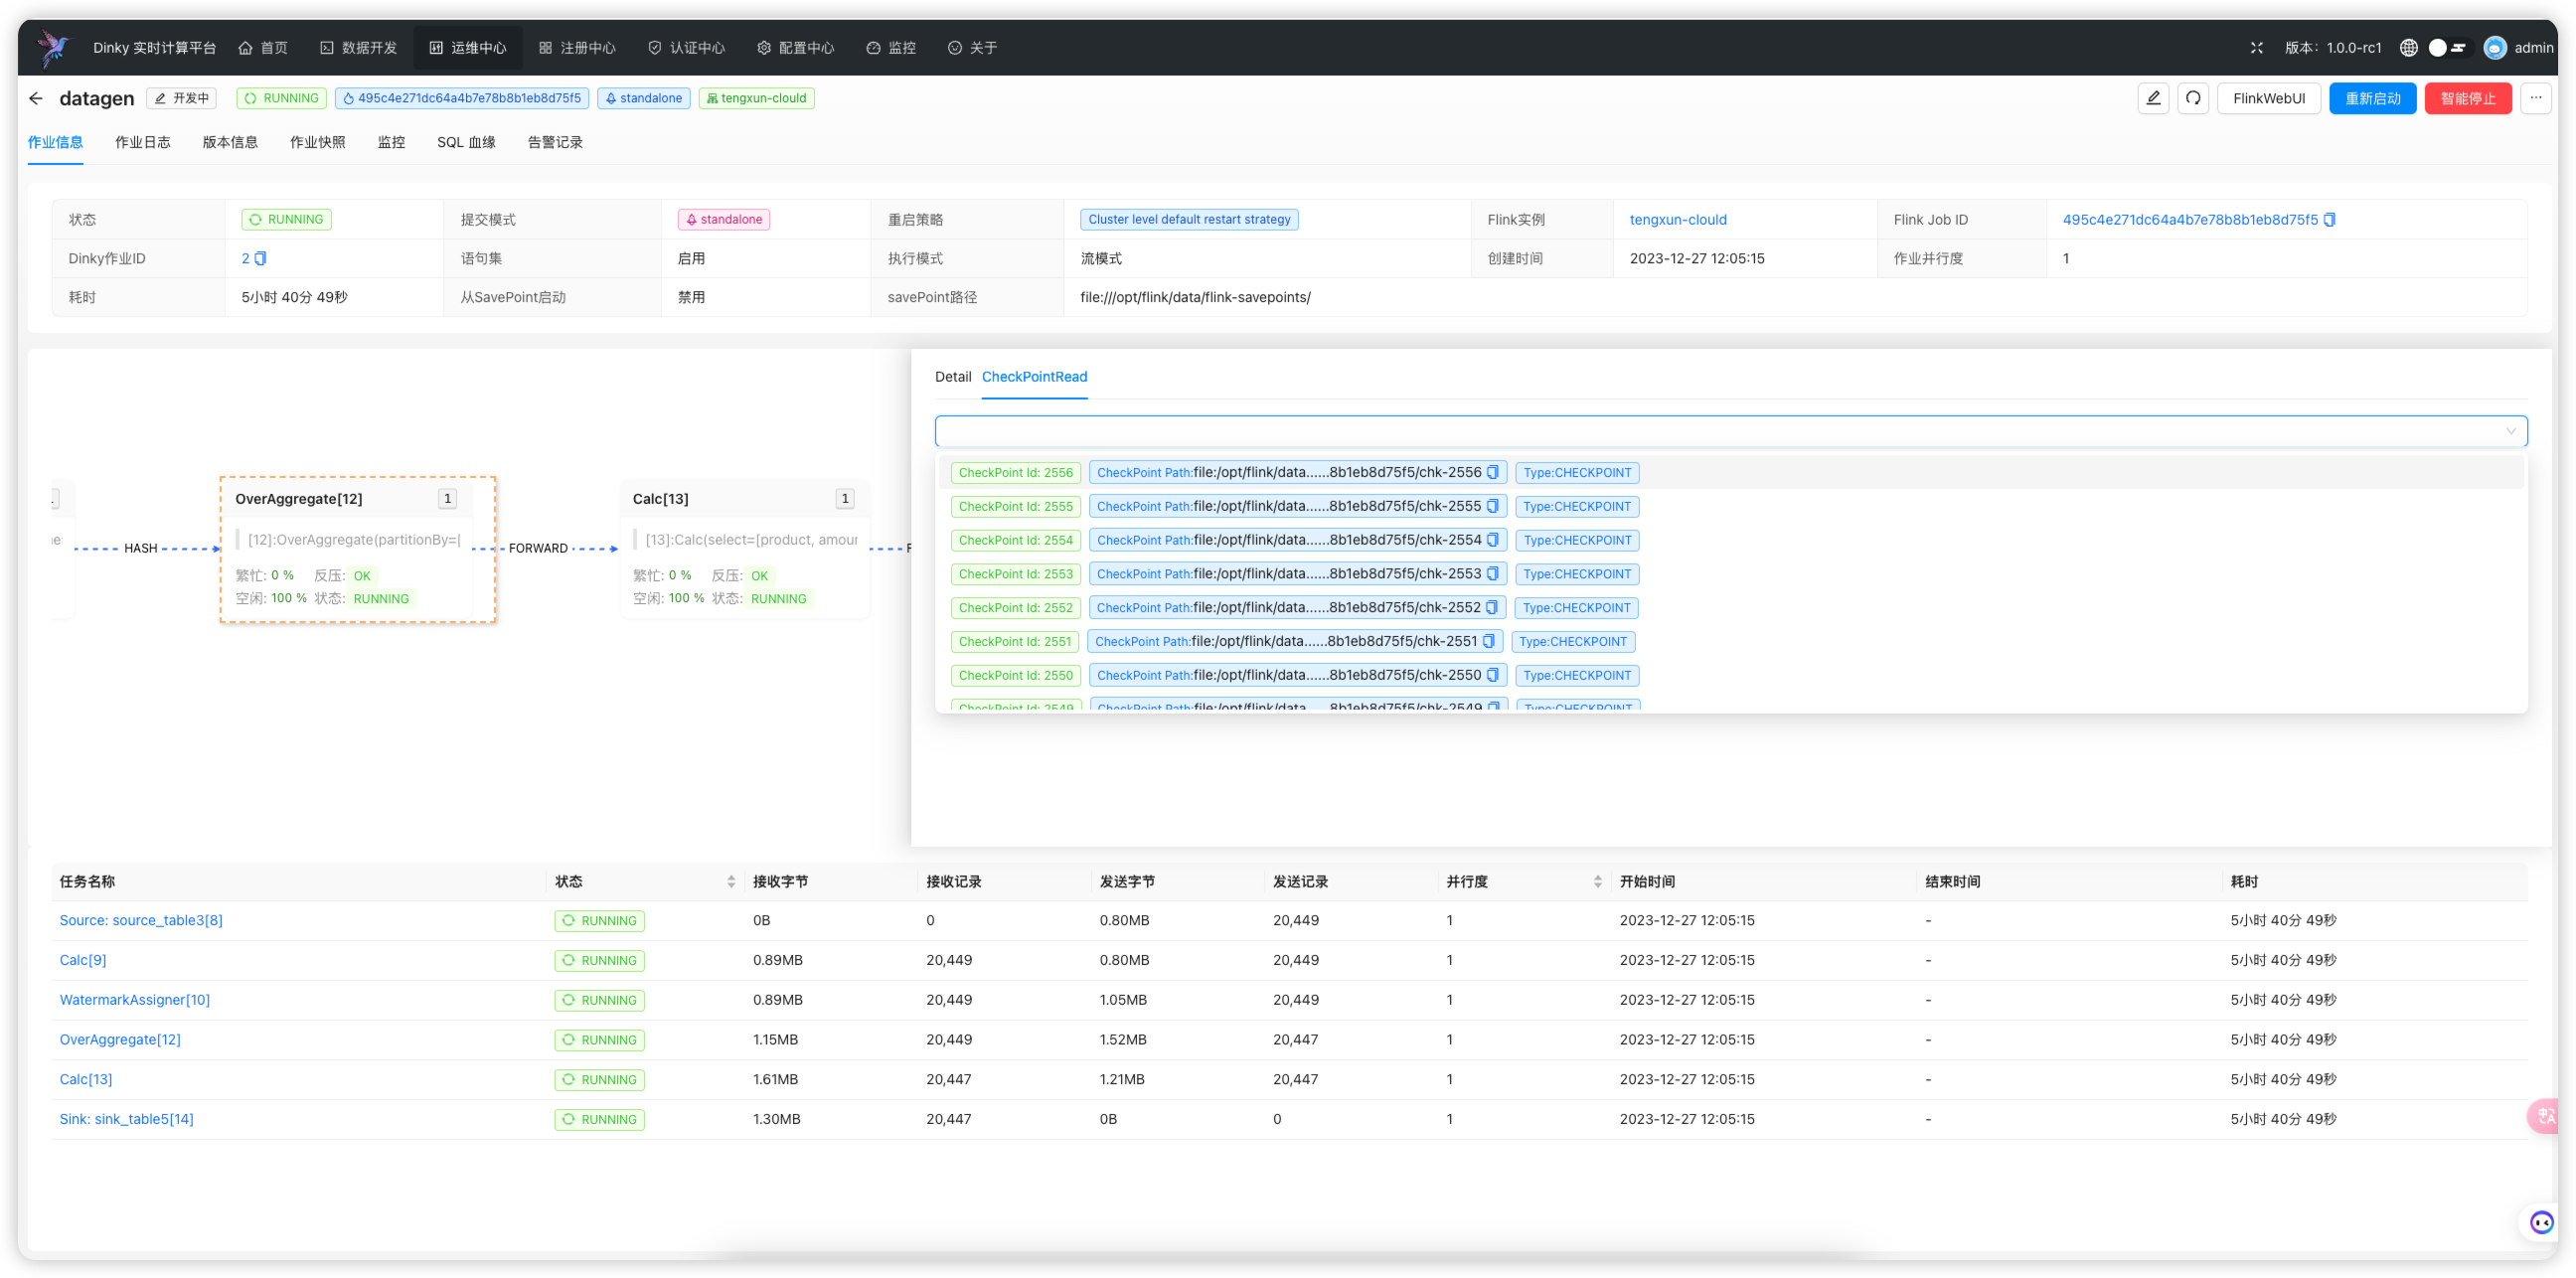Copy checkpoint path chk-2555

[1493, 506]
